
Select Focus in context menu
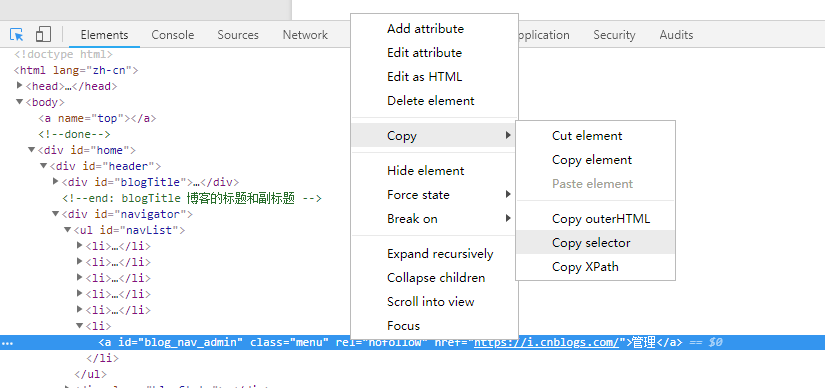(435, 325)
